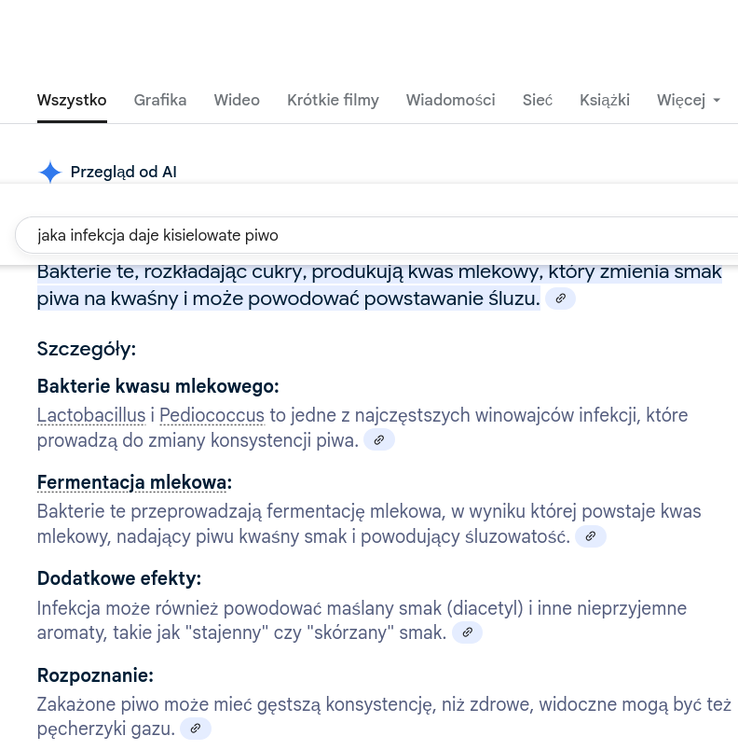Follow the 'Fermentacja mlekowa' heading link

click(131, 482)
